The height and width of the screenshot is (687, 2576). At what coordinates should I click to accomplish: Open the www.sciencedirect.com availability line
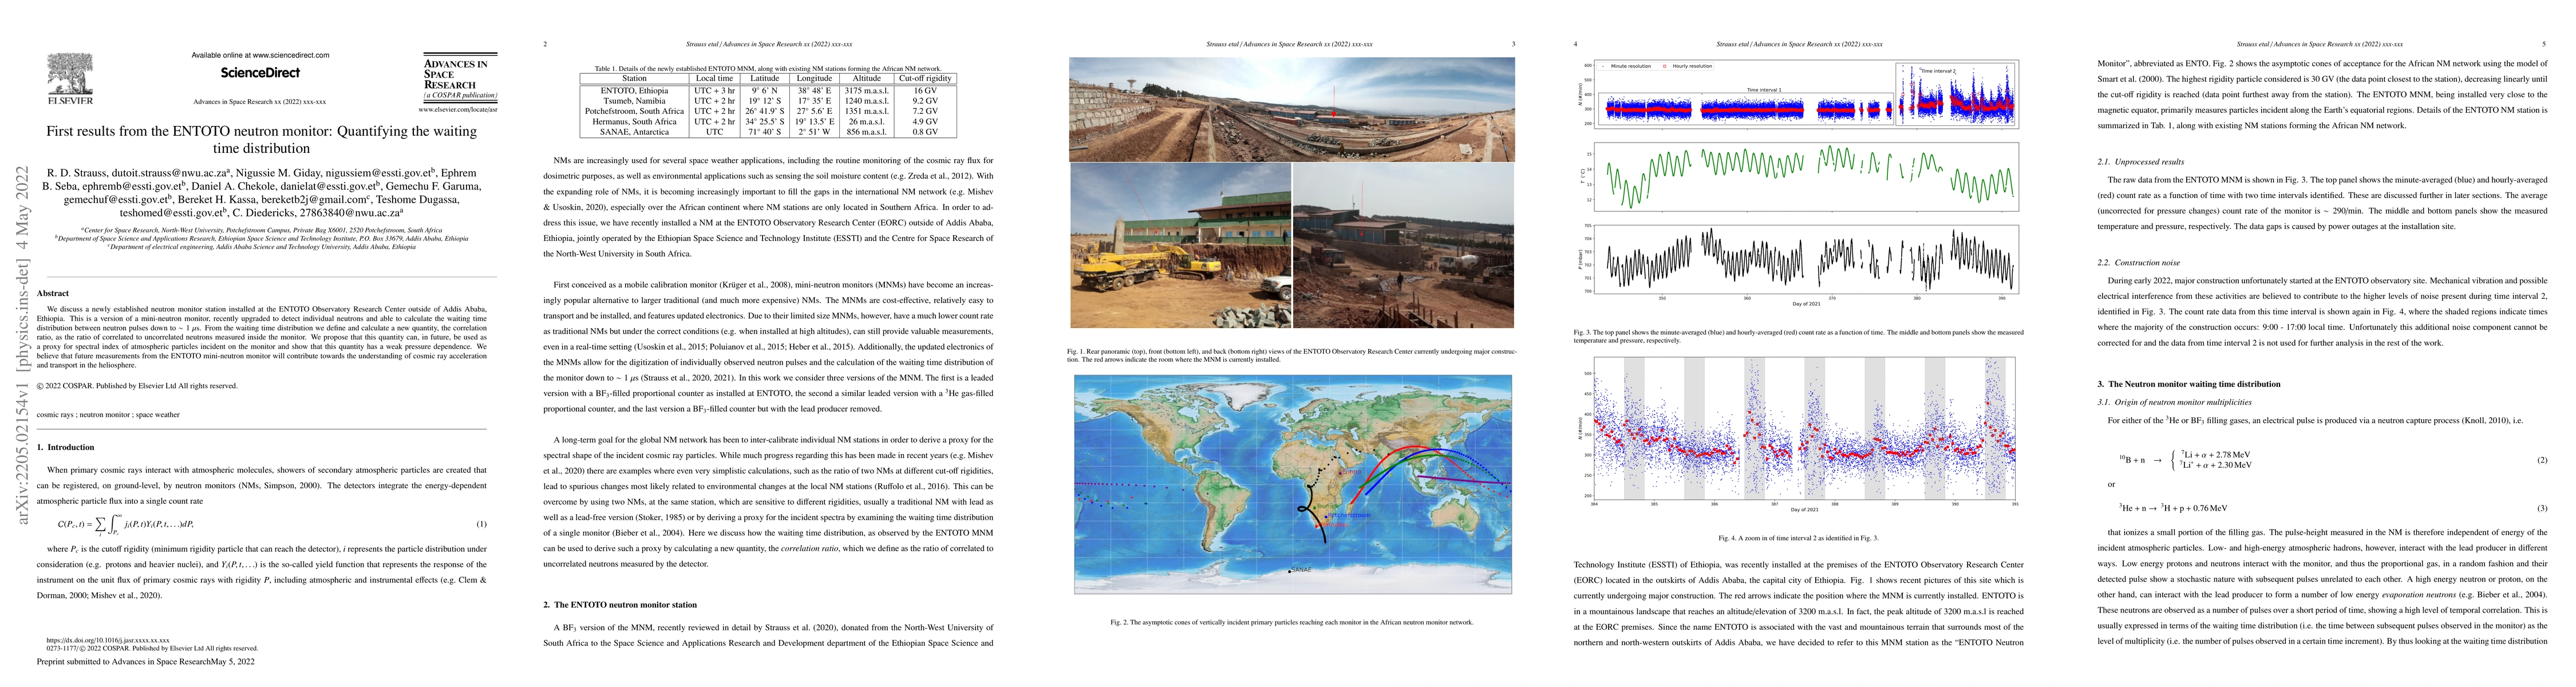(x=260, y=55)
